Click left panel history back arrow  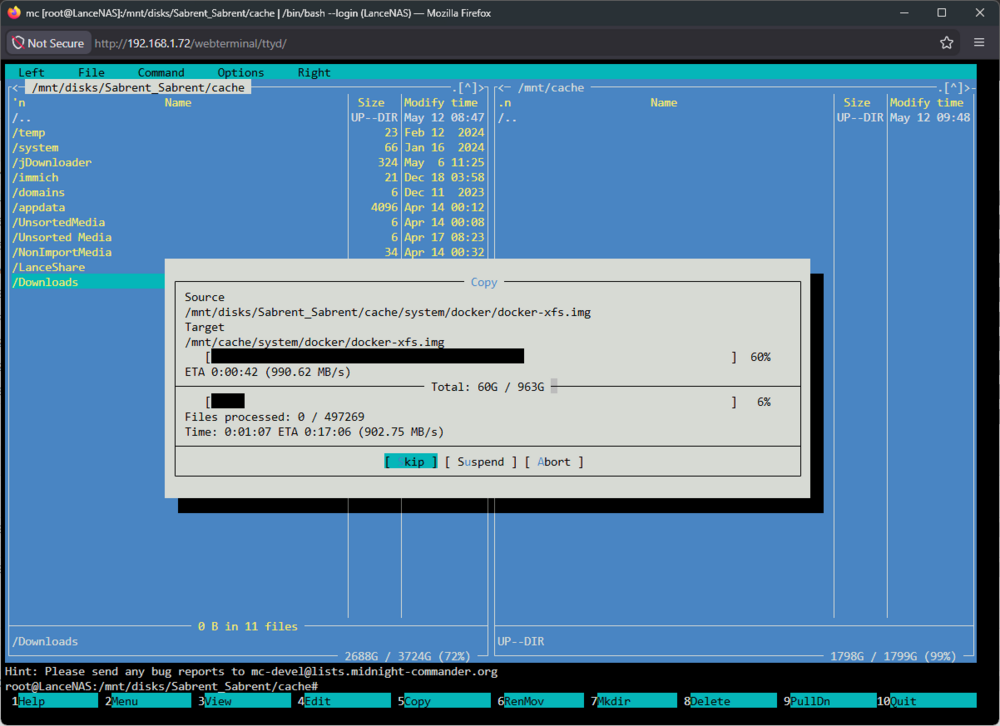pyautogui.click(x=15, y=88)
